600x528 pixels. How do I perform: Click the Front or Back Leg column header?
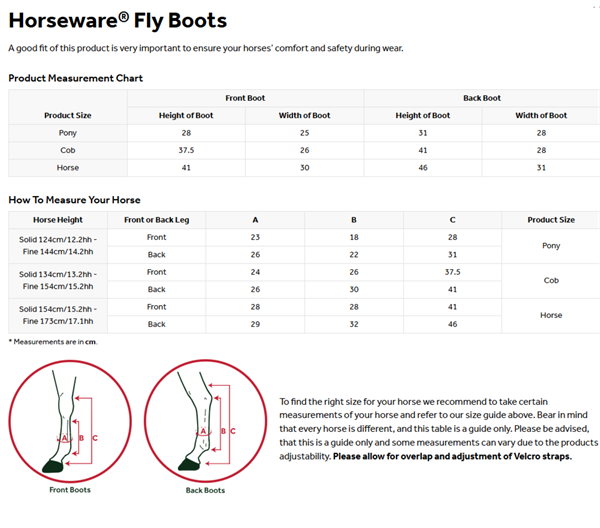(x=156, y=220)
